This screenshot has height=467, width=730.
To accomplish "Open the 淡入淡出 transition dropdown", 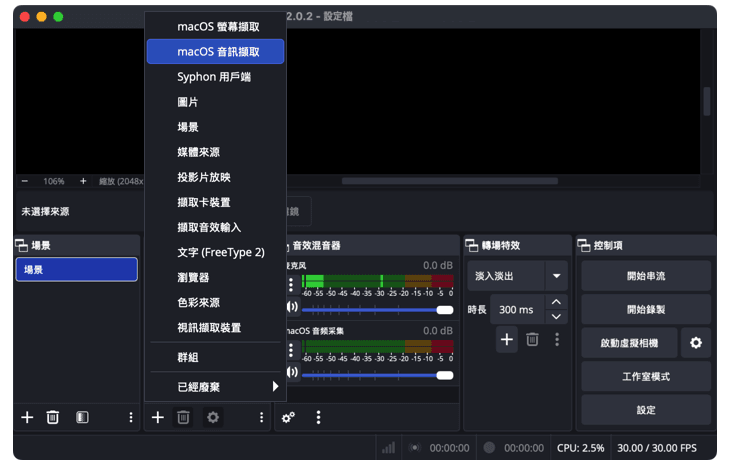I will [556, 276].
